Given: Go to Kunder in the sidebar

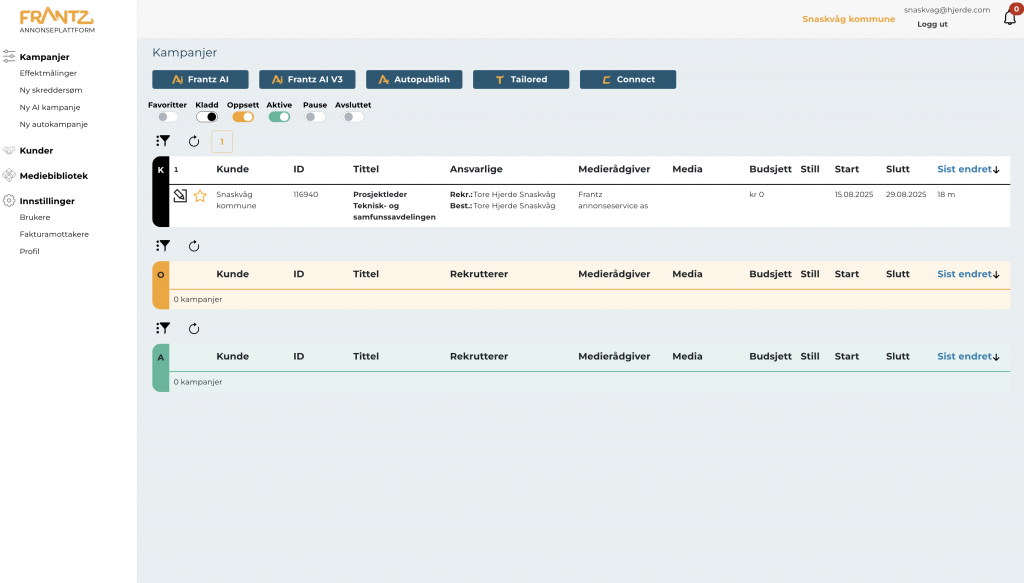Looking at the screenshot, I should (x=36, y=150).
